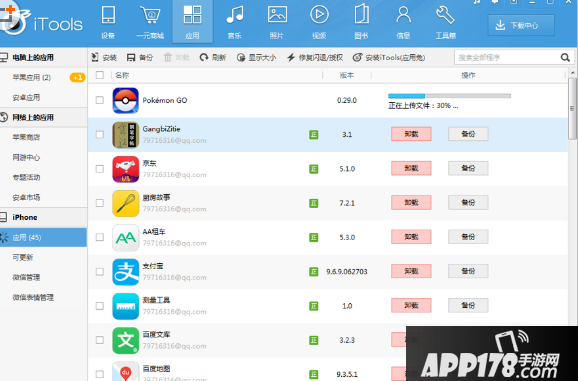The image size is (578, 381).
Task: Tick the Pokémon GO checkbox
Action: tap(100, 100)
